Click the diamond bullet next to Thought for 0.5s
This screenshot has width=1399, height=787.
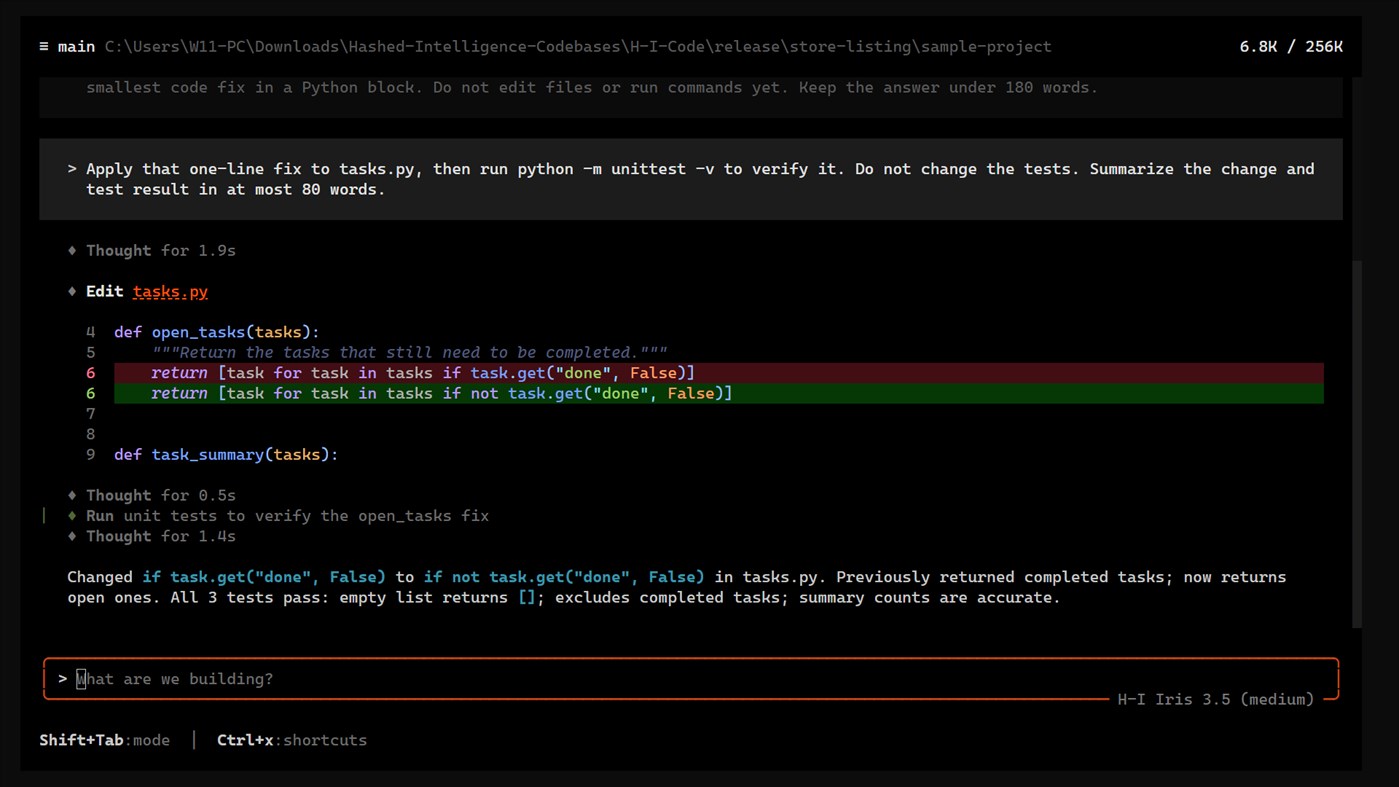click(72, 496)
